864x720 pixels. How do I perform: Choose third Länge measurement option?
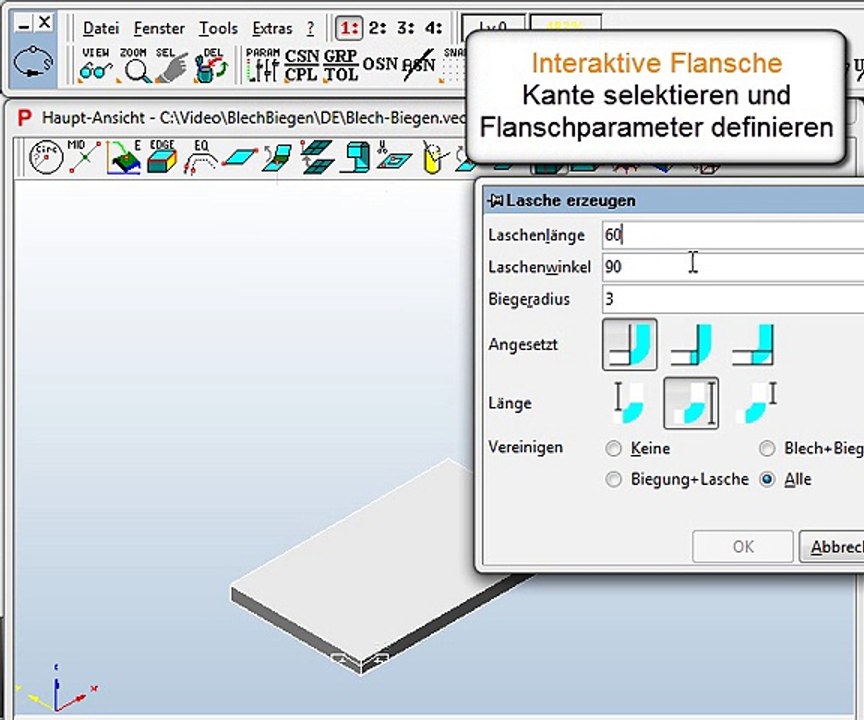[758, 403]
